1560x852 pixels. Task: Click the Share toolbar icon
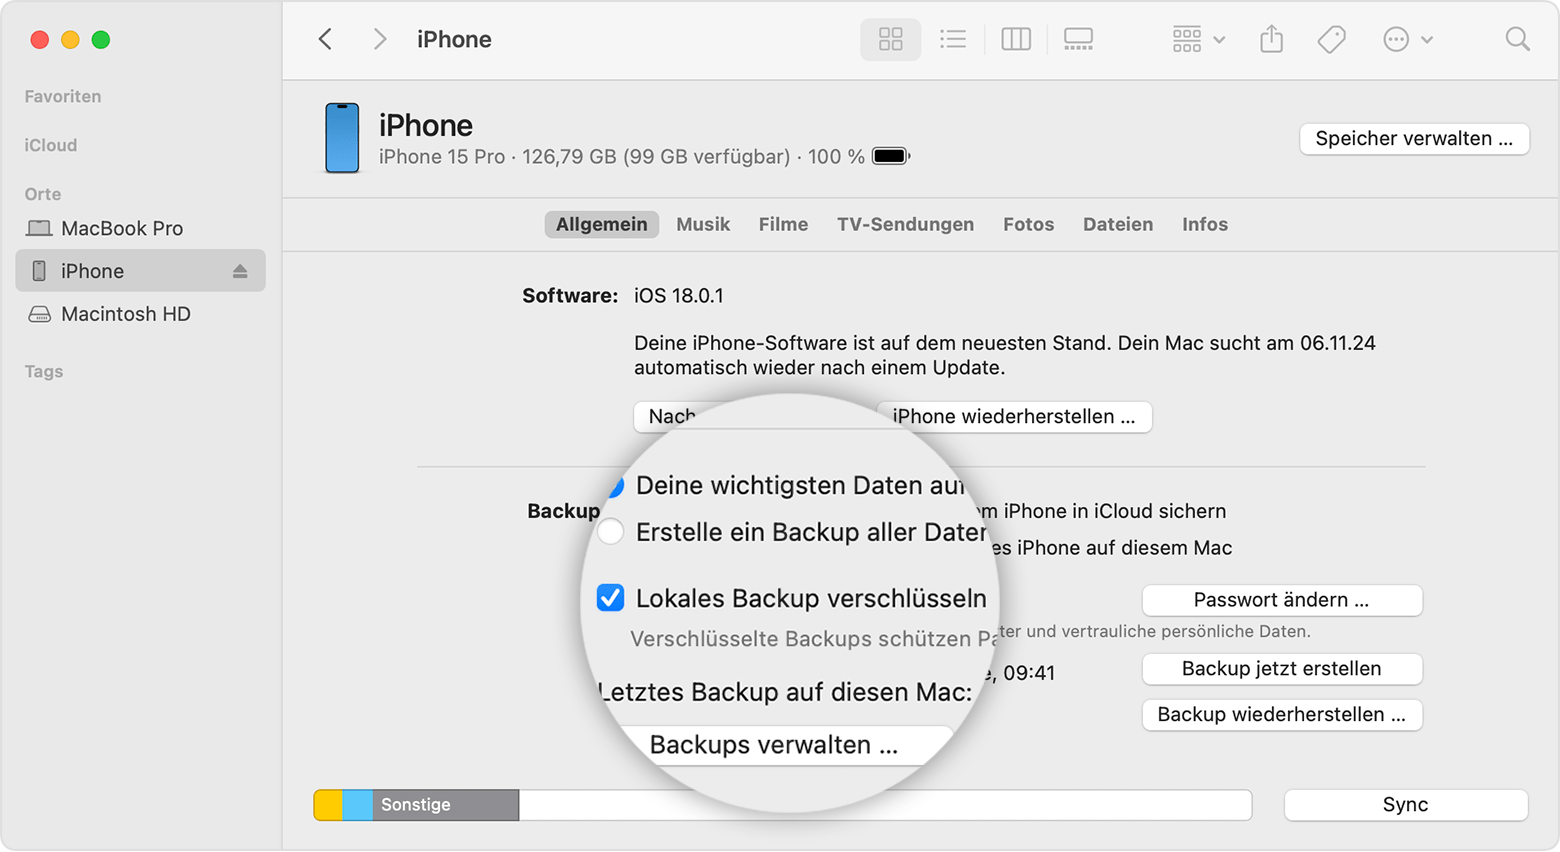[1271, 39]
